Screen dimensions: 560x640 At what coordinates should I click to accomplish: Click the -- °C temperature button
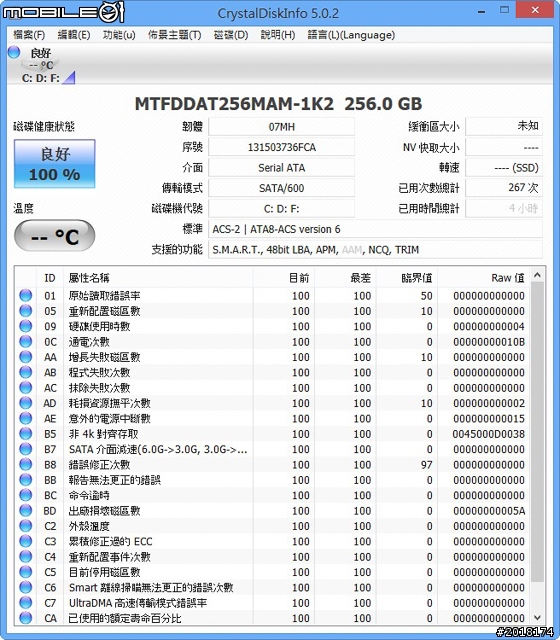55,236
